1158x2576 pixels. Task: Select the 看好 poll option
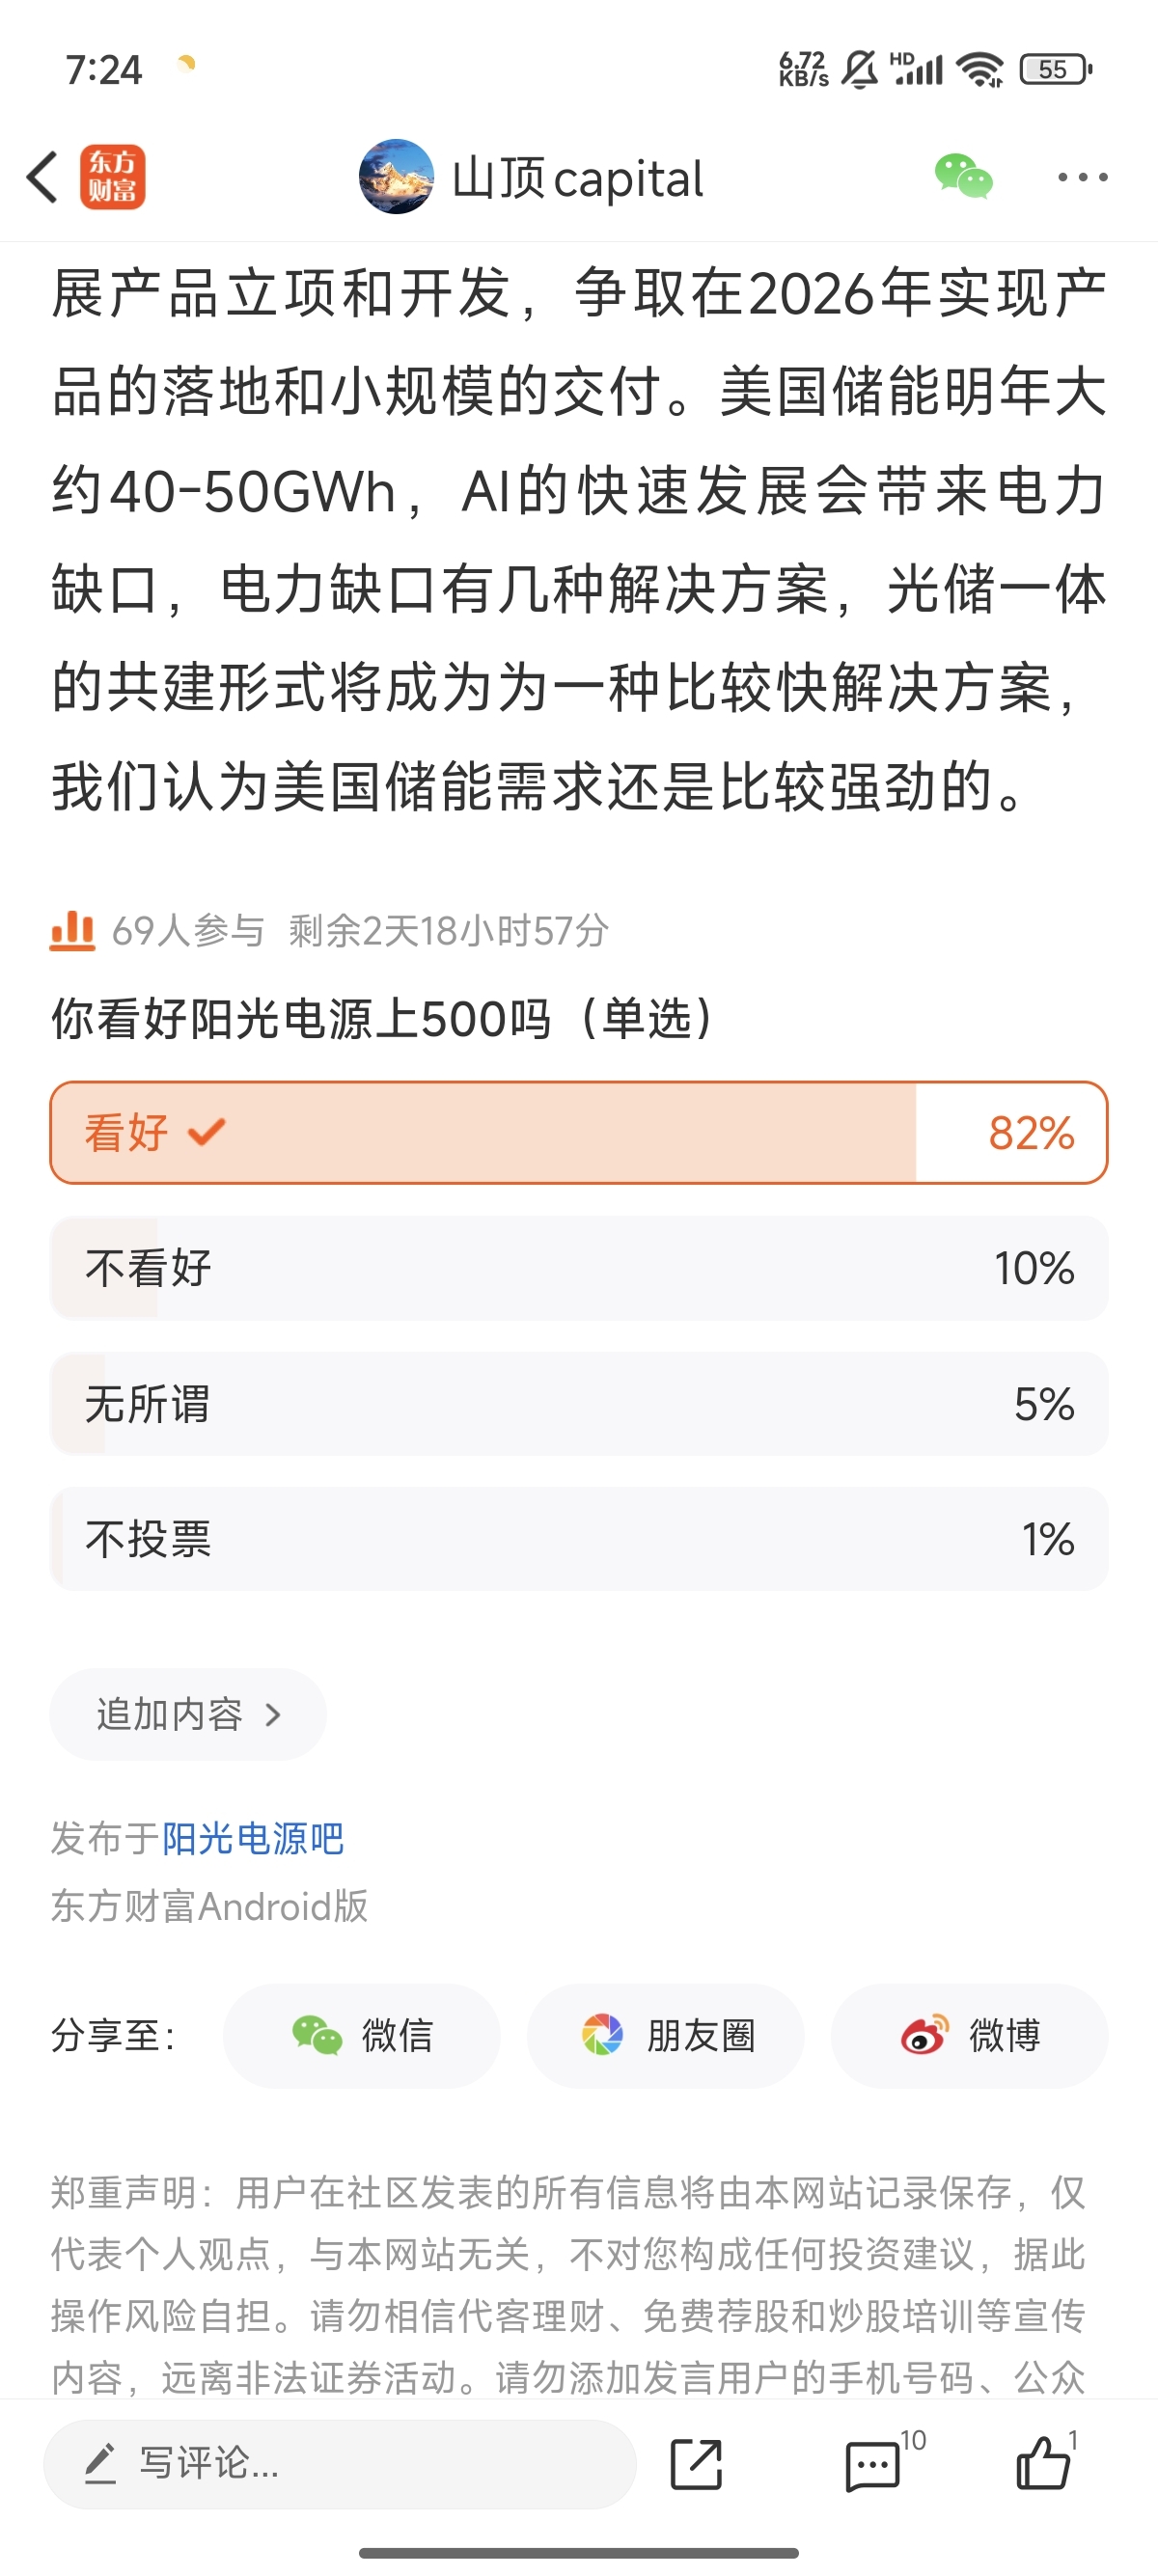pos(578,1132)
